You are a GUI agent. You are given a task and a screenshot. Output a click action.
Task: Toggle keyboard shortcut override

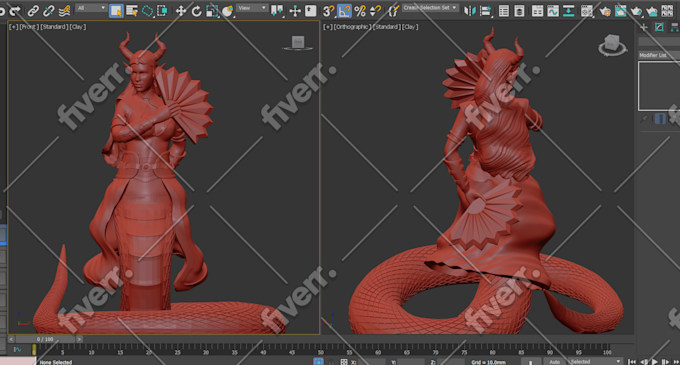pos(311,10)
